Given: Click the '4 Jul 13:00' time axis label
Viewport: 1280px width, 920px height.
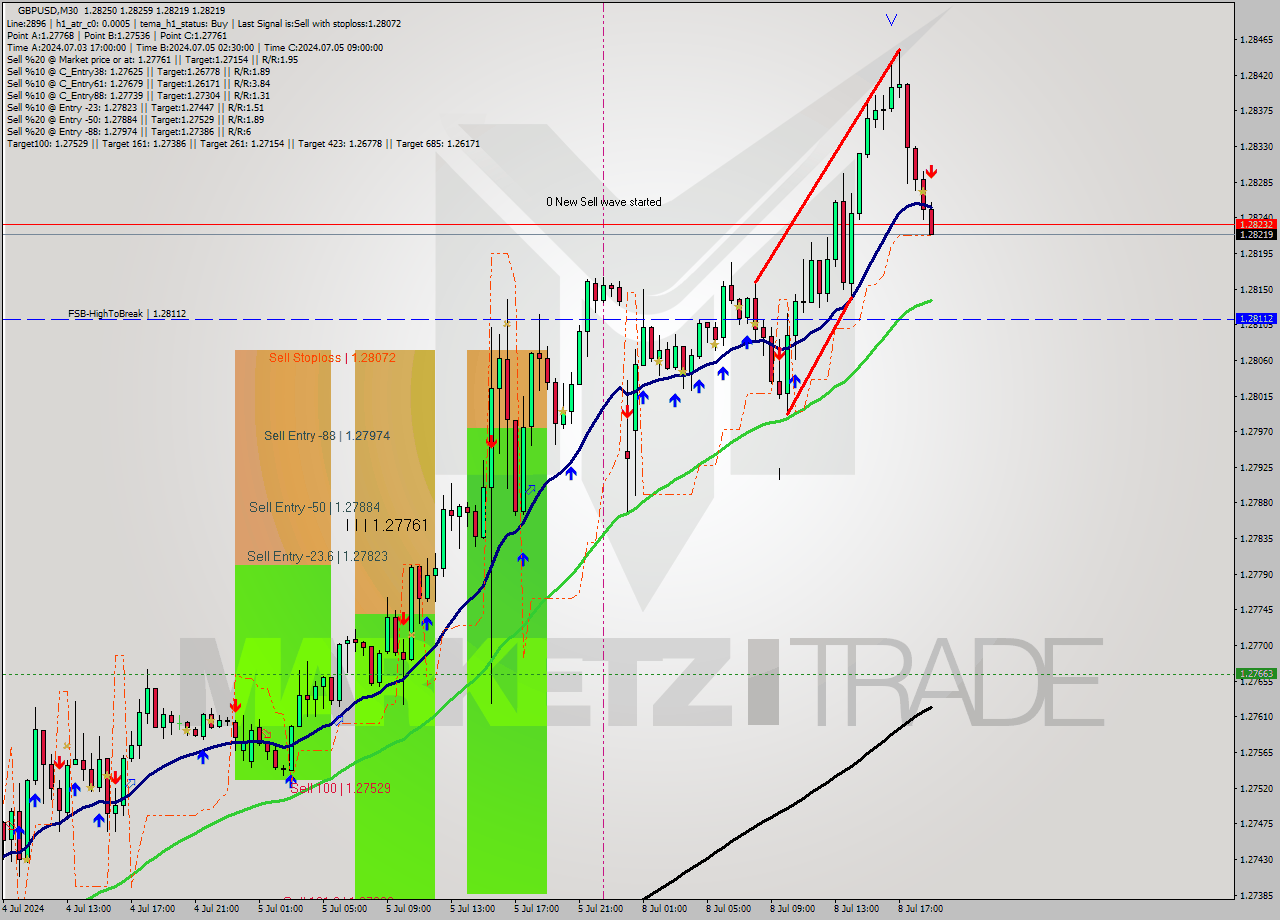Looking at the screenshot, I should tap(88, 909).
